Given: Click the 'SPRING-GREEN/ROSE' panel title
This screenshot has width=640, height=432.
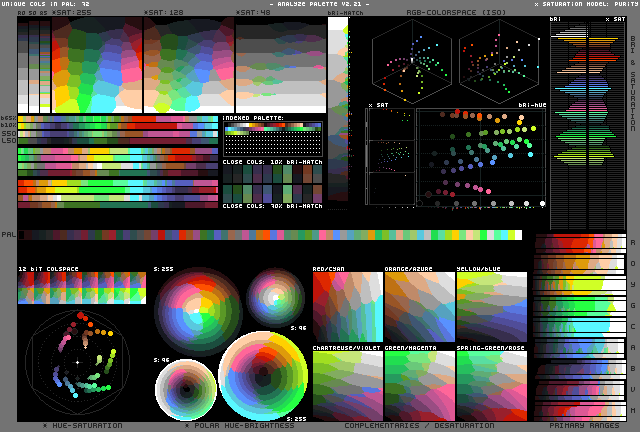Looking at the screenshot, I should click(490, 348).
